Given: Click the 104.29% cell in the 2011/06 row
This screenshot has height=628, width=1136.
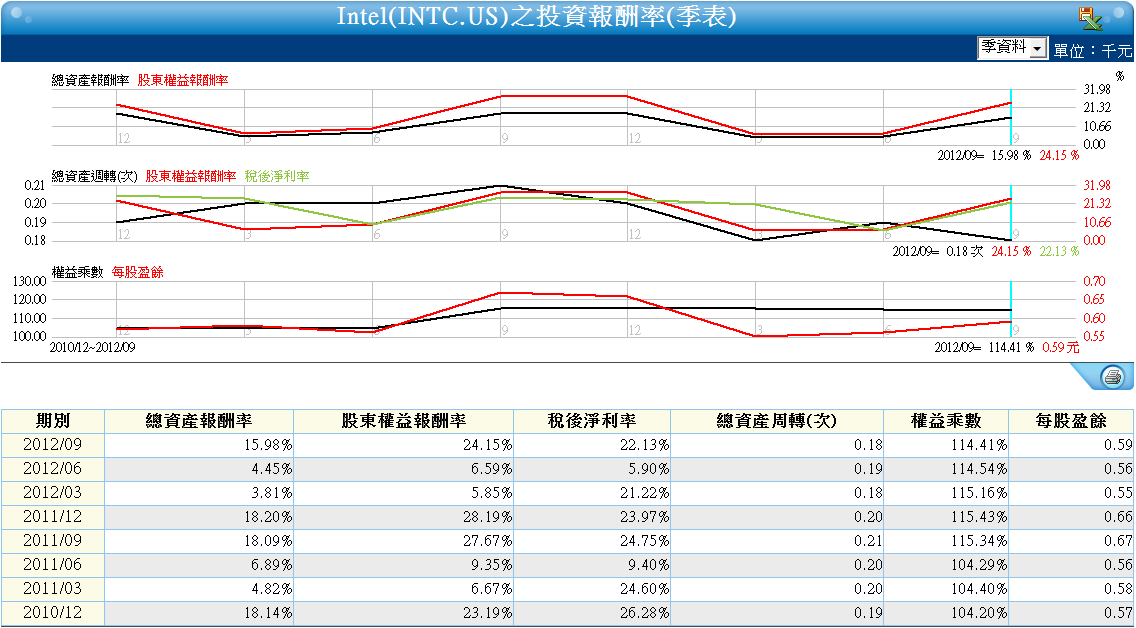Looking at the screenshot, I should pyautogui.click(x=946, y=565).
